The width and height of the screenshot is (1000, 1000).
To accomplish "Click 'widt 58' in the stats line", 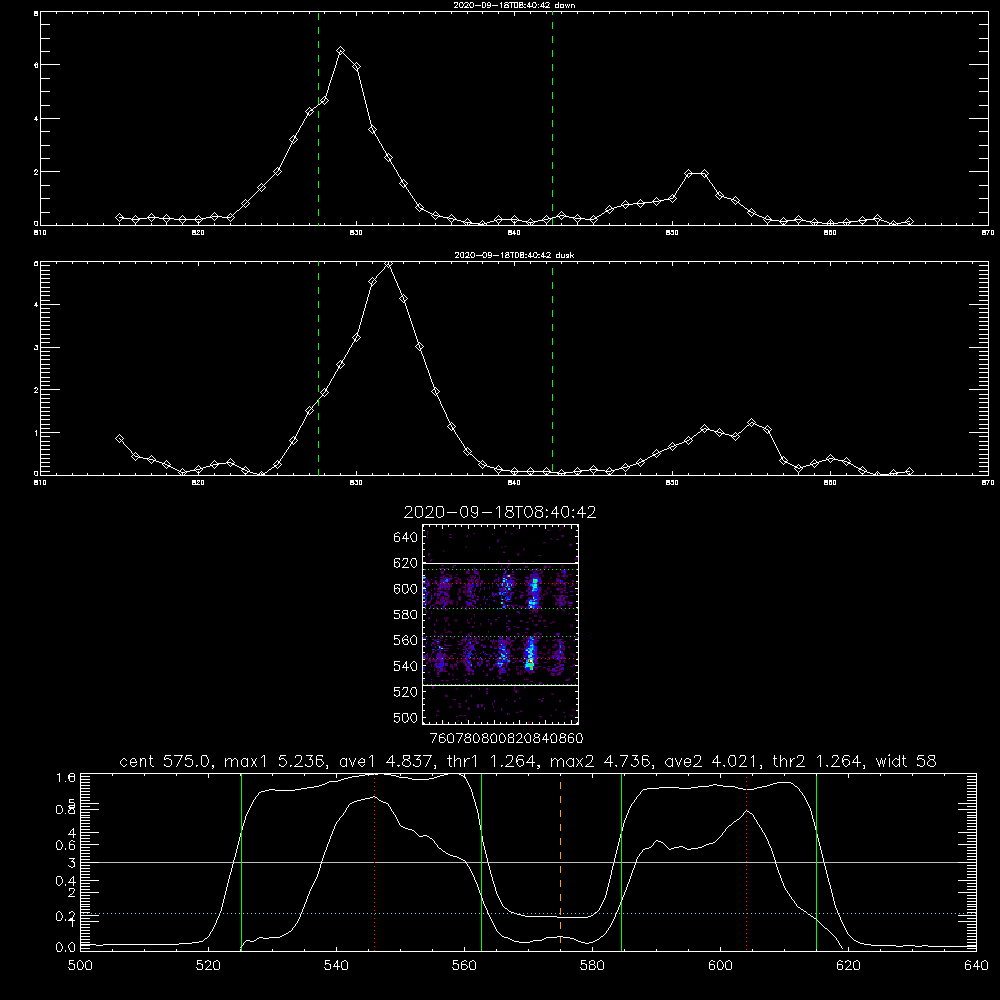I will coord(906,761).
